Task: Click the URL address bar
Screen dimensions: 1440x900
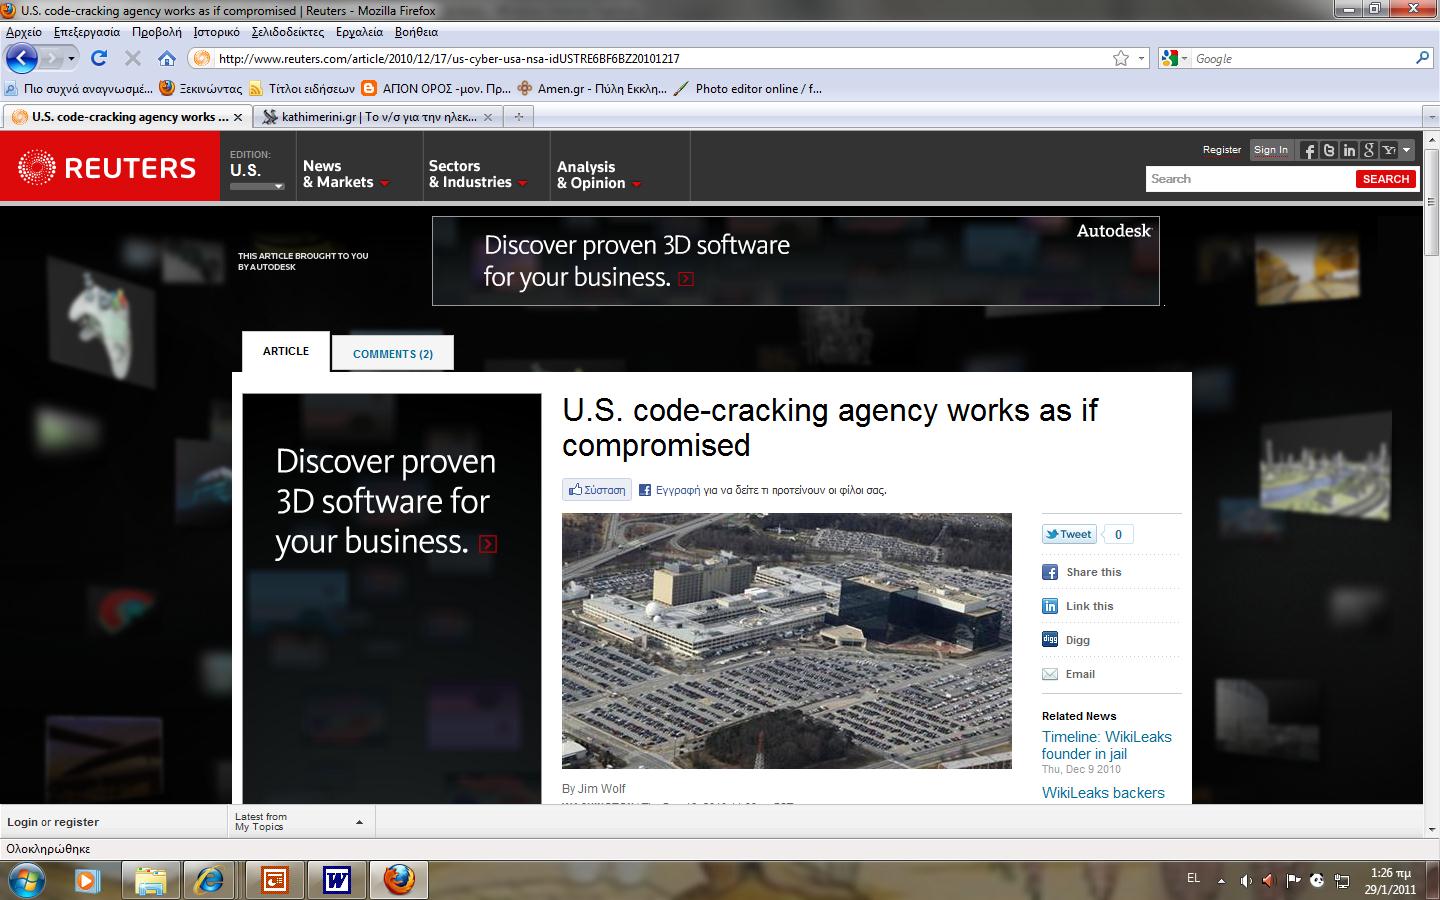Action: pyautogui.click(x=660, y=59)
